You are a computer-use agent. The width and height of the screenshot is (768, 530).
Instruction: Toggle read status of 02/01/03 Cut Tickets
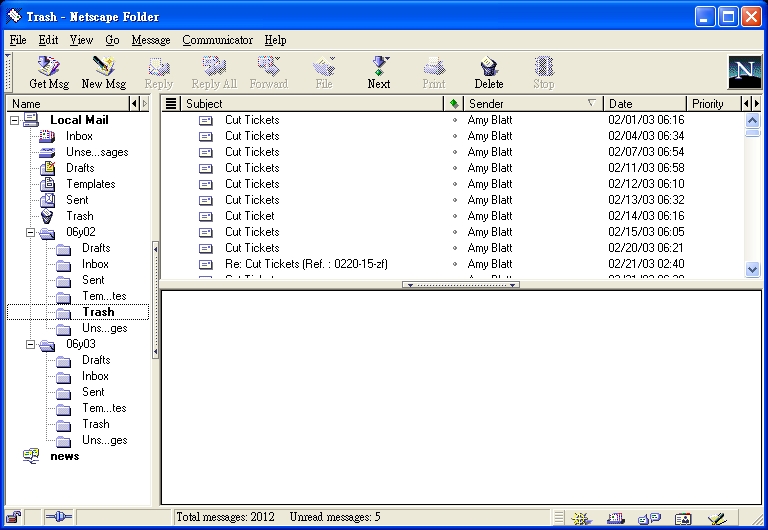[455, 120]
